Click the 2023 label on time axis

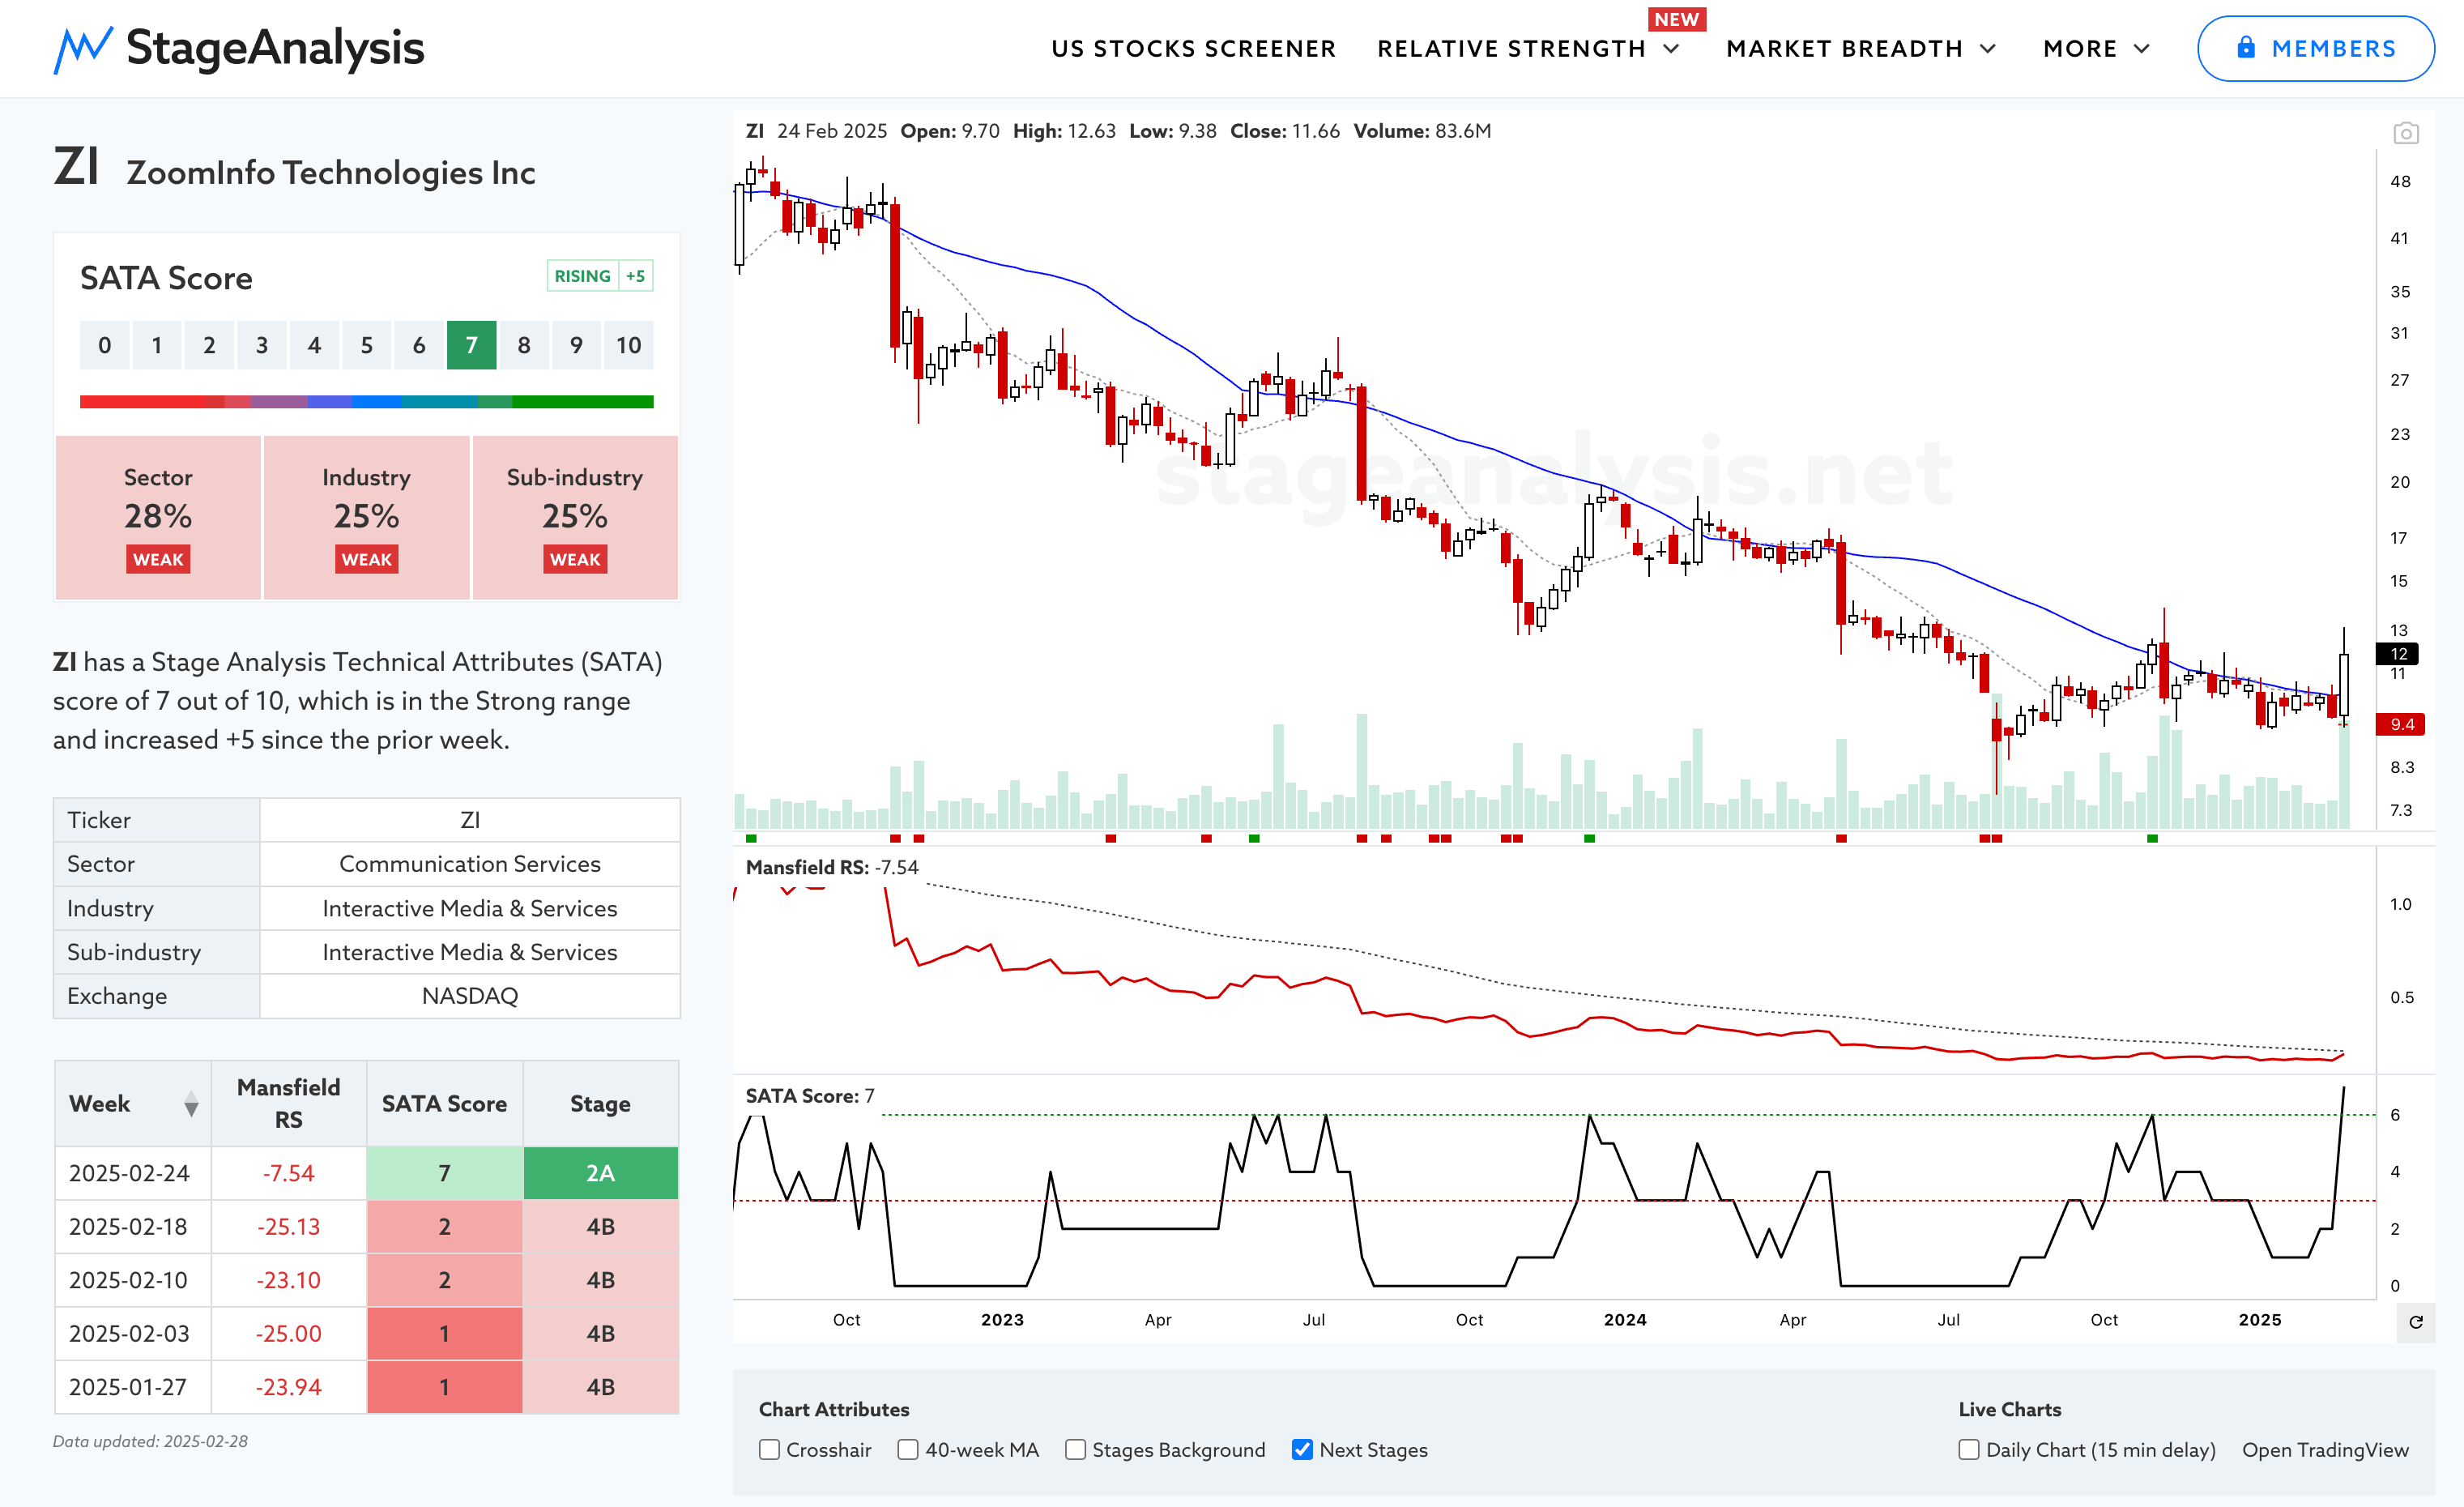[1002, 1320]
